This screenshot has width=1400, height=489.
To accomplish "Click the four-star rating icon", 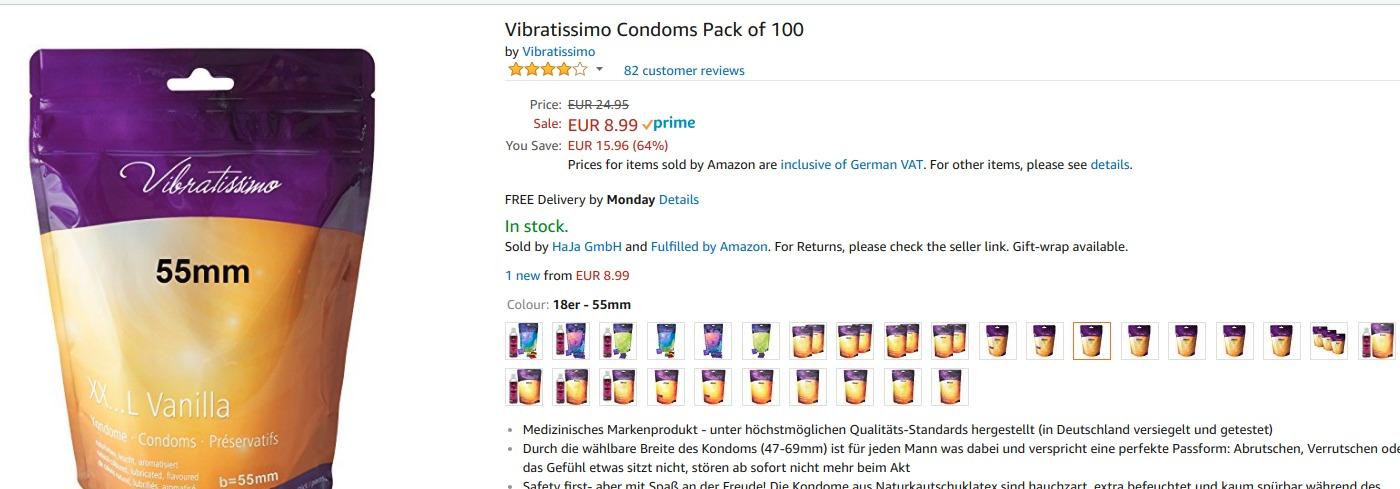I will click(547, 70).
